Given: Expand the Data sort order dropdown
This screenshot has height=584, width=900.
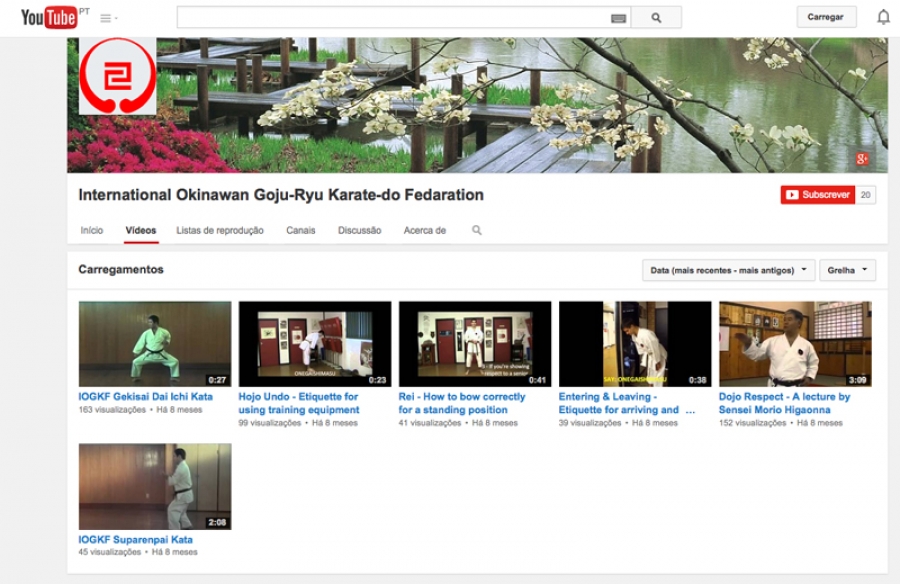Looking at the screenshot, I should click(728, 270).
